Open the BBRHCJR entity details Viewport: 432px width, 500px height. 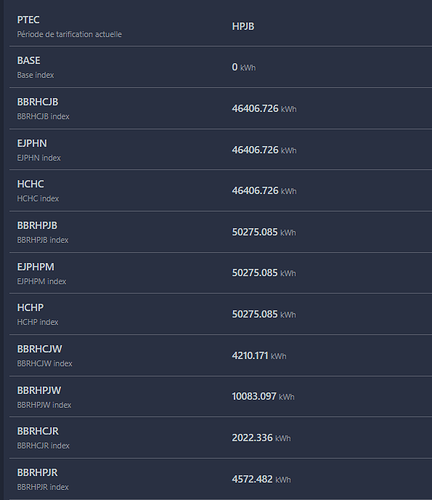221,438
